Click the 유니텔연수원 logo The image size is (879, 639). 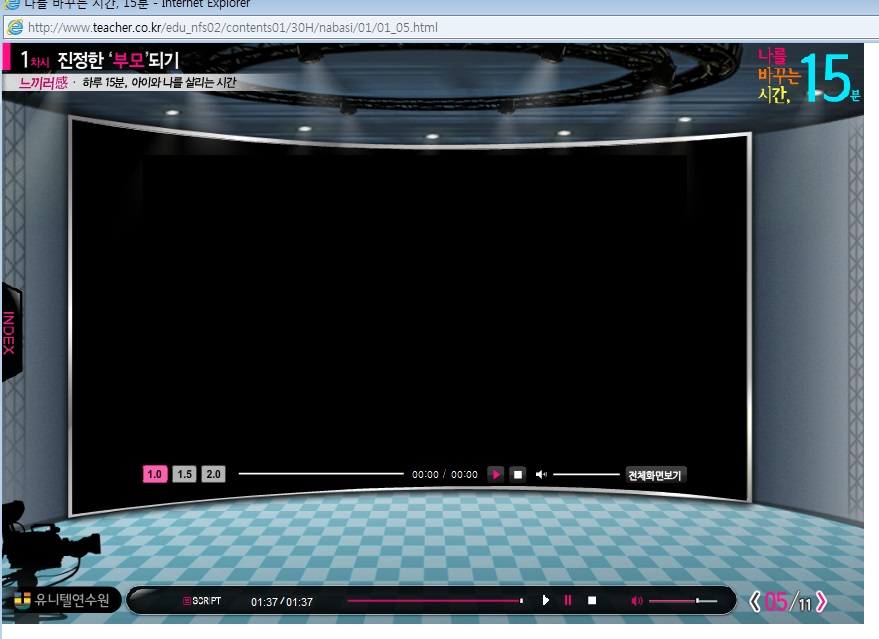pos(64,600)
